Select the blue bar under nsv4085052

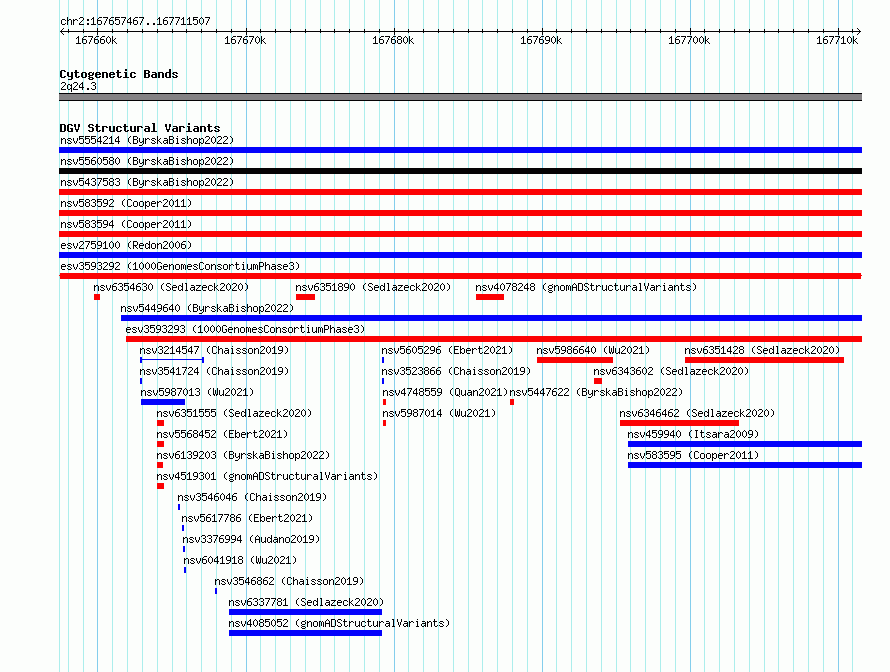click(x=305, y=633)
